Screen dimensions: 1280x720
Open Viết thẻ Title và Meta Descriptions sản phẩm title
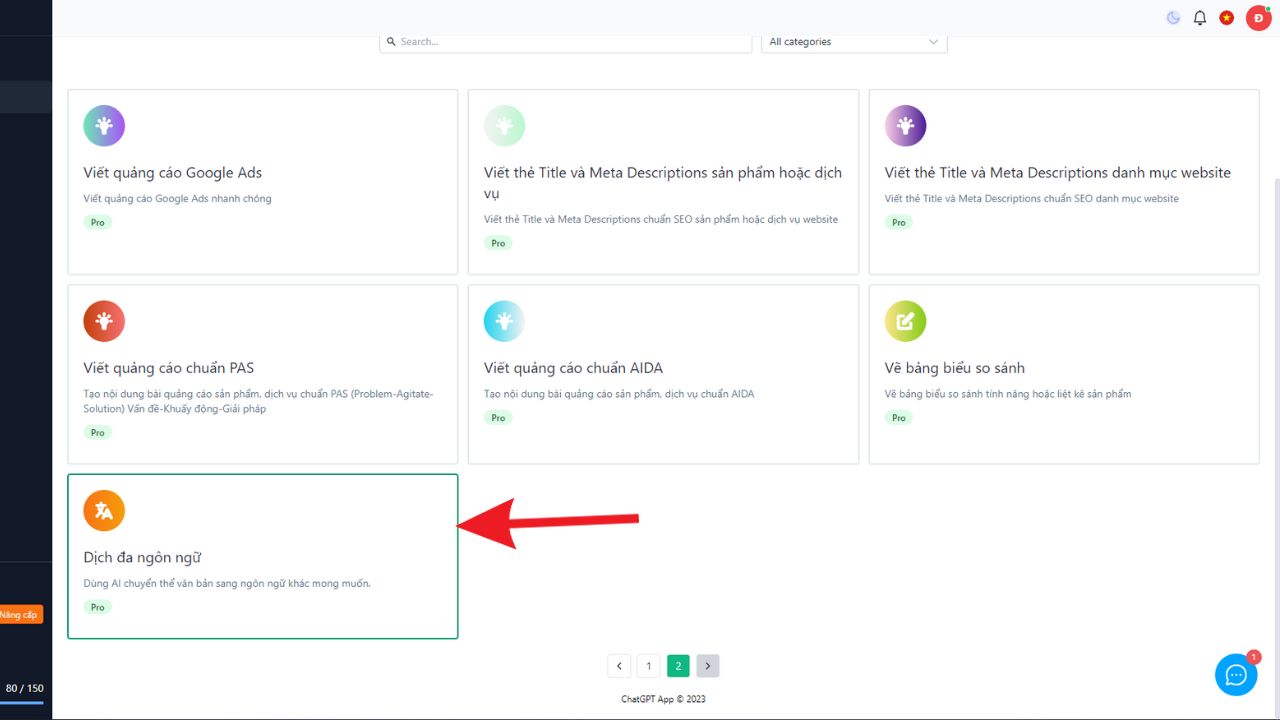(663, 183)
